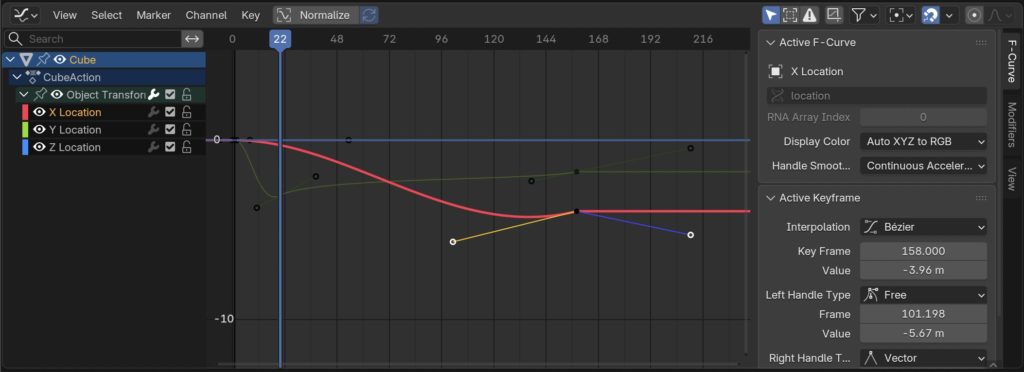Click the X Location wrench icon
This screenshot has width=1024, height=372.
tap(154, 112)
